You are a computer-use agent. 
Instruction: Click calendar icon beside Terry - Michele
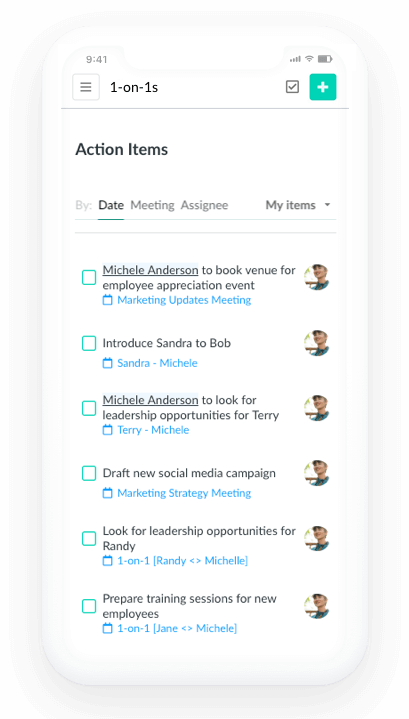click(107, 430)
